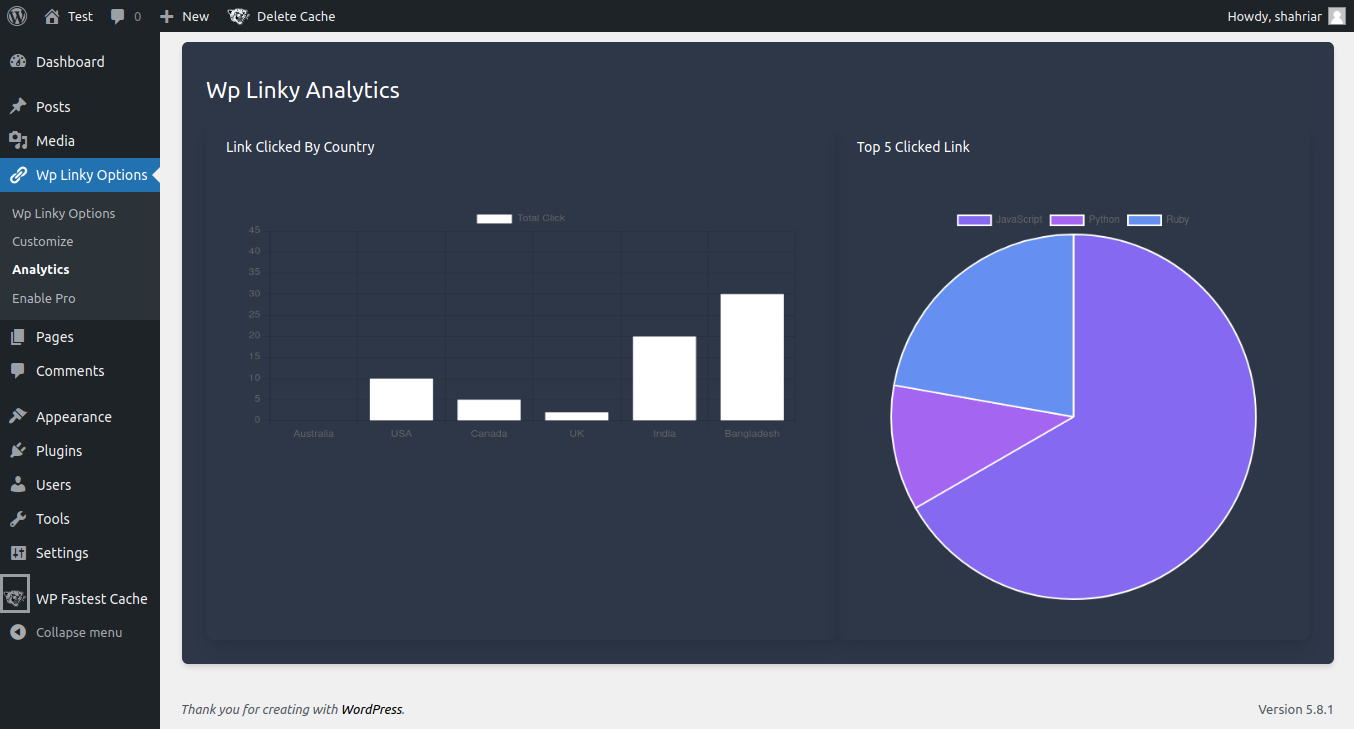Open the Appearance menu

click(80, 417)
